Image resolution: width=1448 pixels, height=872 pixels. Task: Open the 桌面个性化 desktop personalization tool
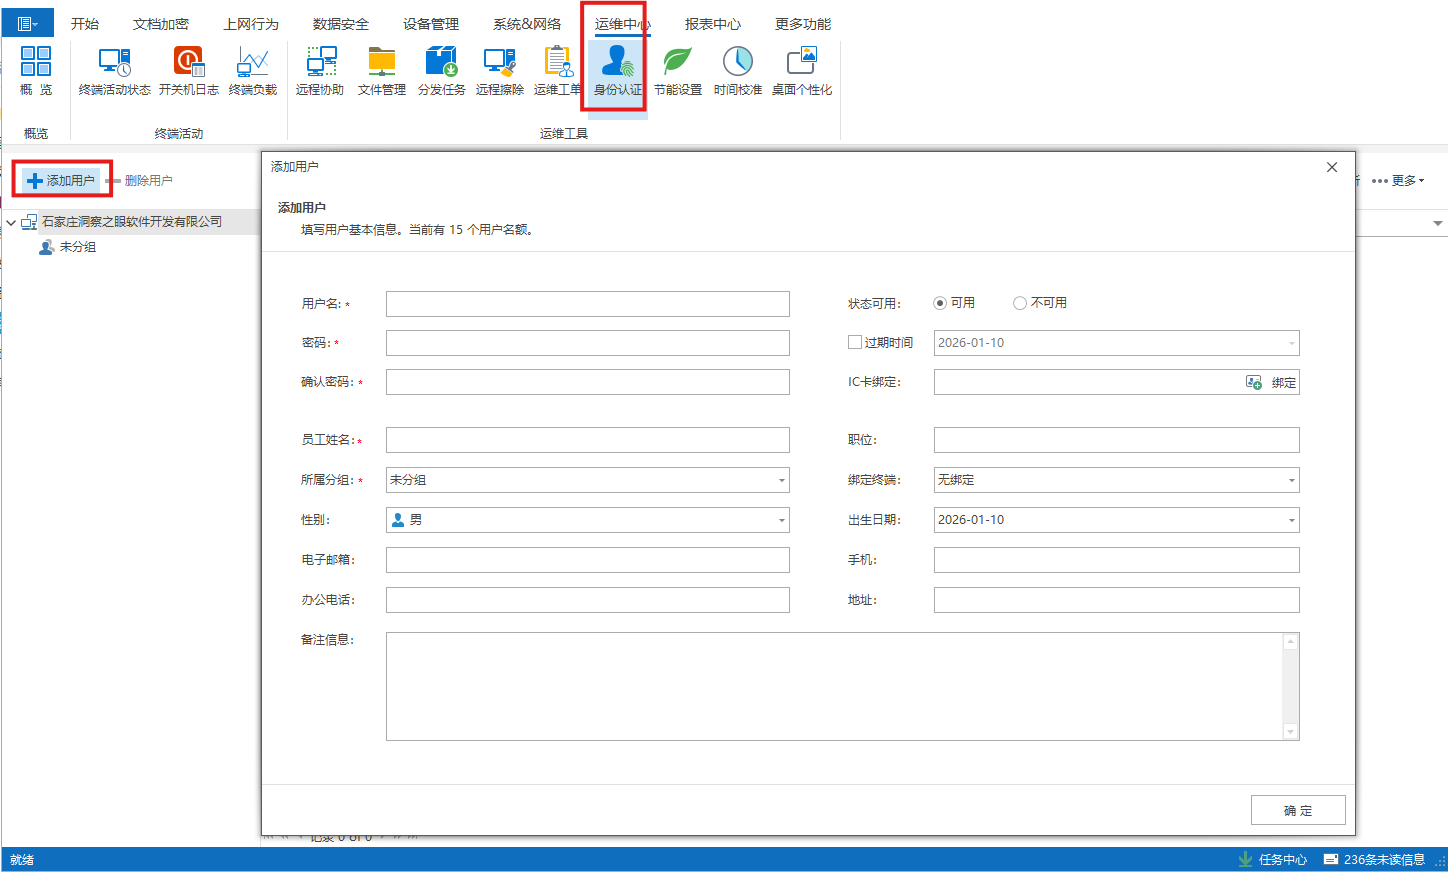click(x=800, y=70)
